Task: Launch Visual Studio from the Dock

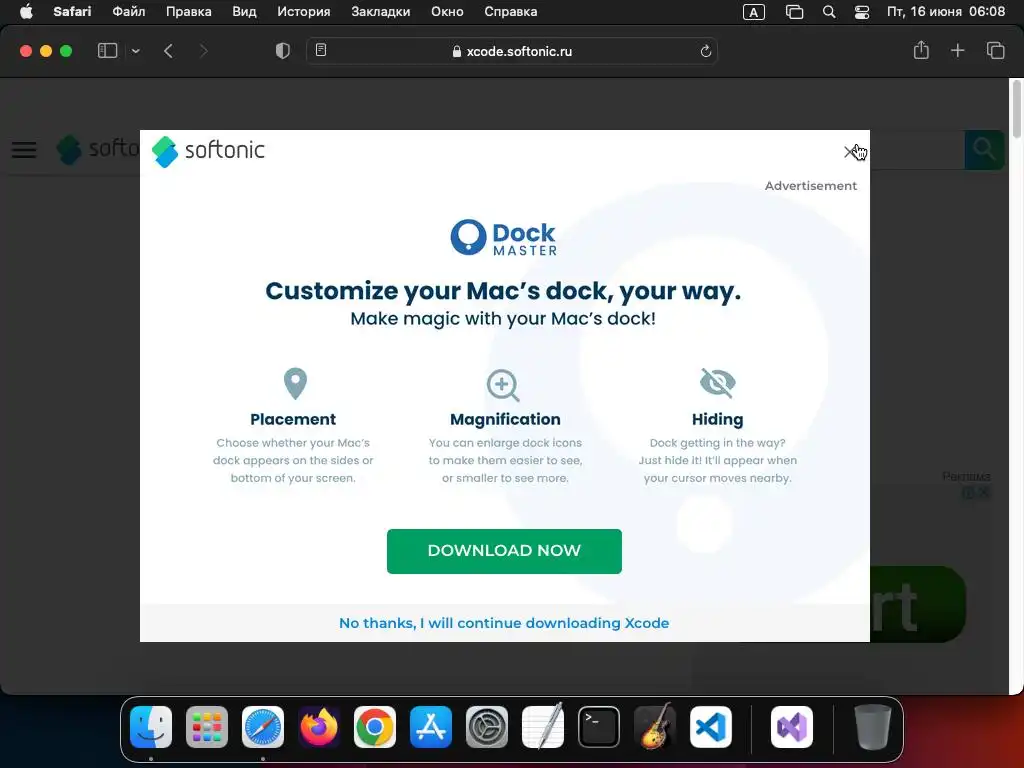Action: [792, 727]
